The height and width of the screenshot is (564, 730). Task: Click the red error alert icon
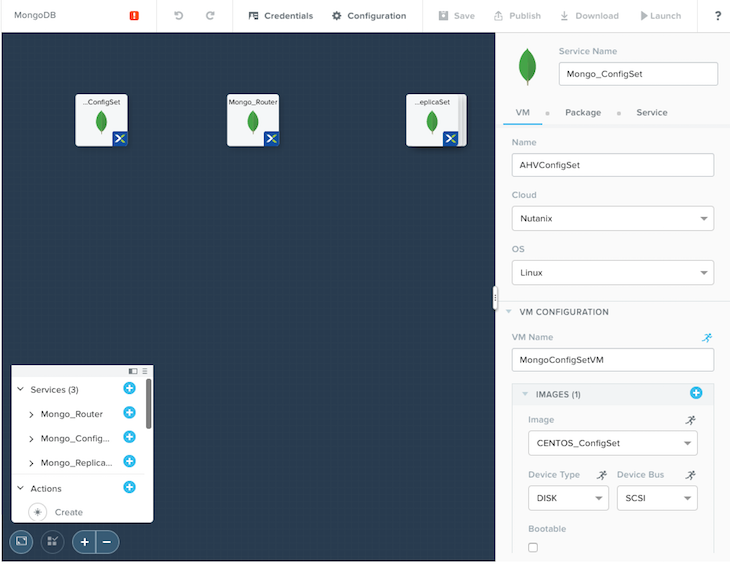pyautogui.click(x=134, y=16)
